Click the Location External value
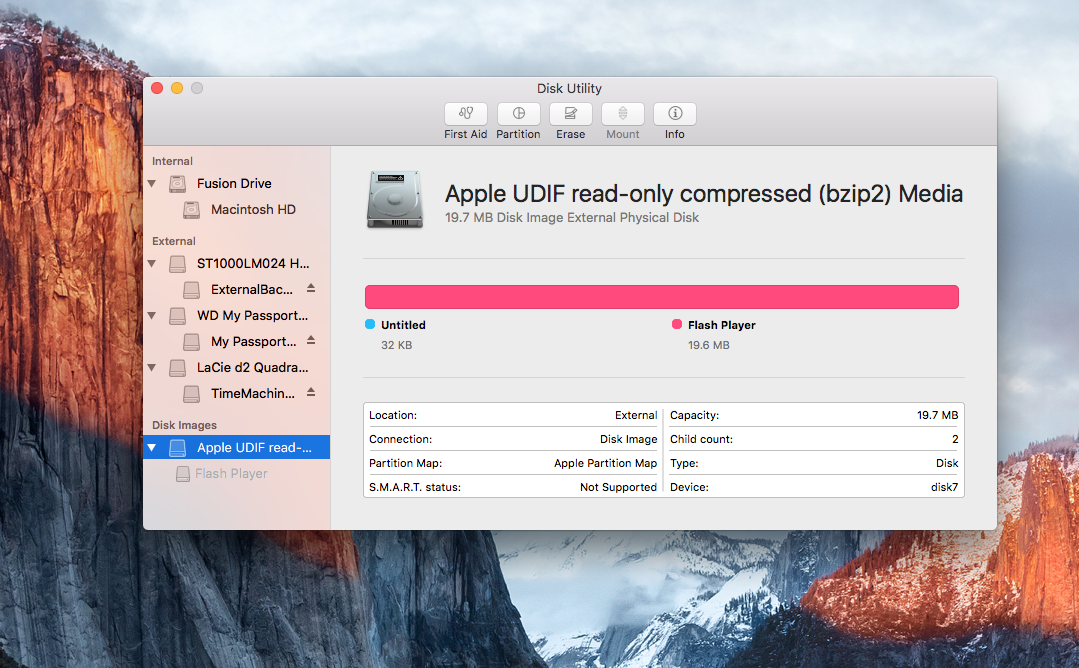Screen dimensions: 1079x668 pyautogui.click(x=636, y=415)
